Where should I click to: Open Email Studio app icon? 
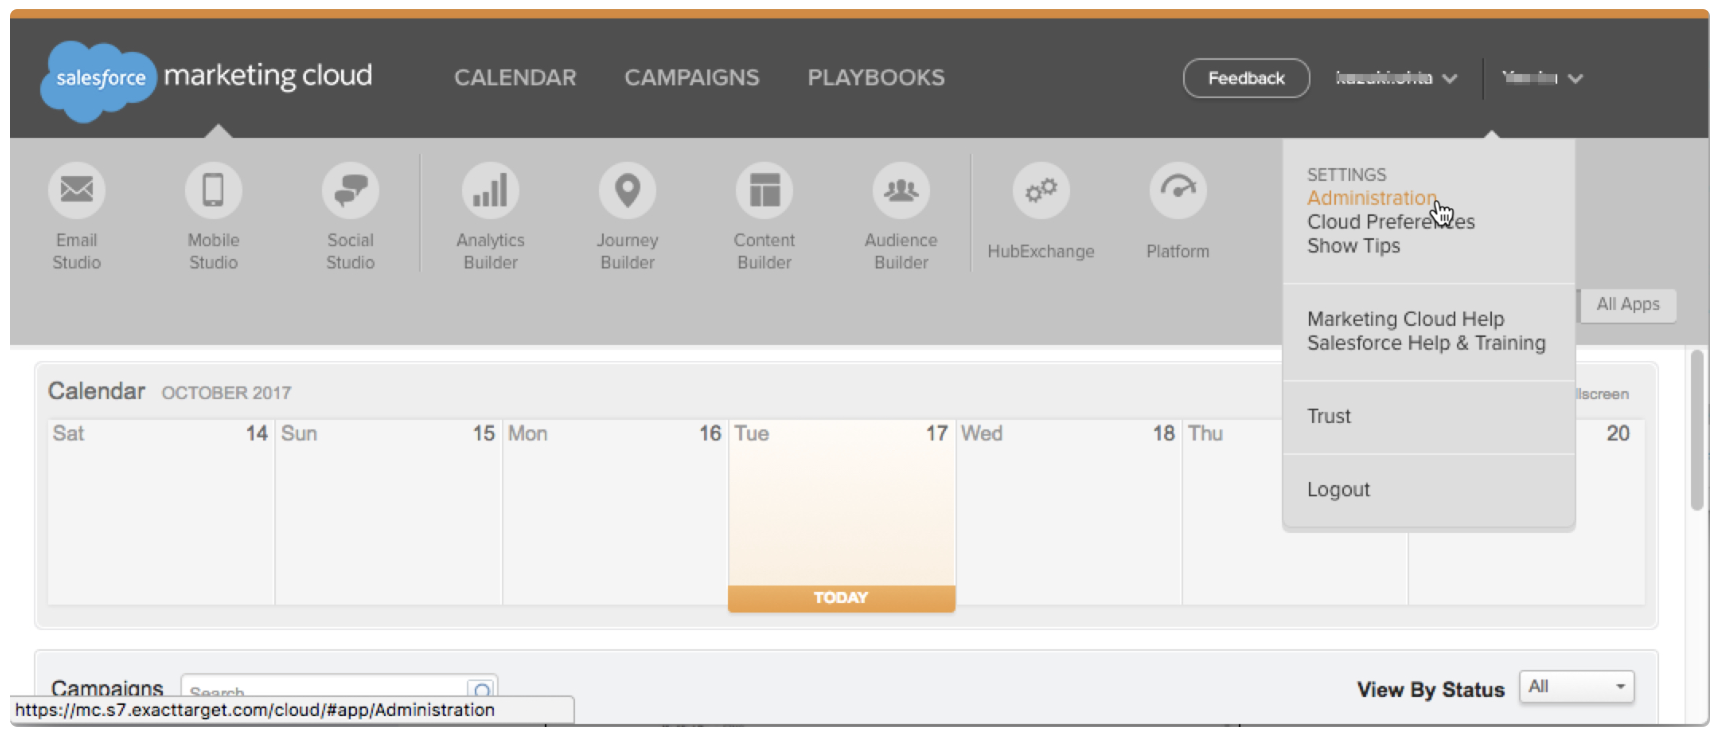[77, 190]
